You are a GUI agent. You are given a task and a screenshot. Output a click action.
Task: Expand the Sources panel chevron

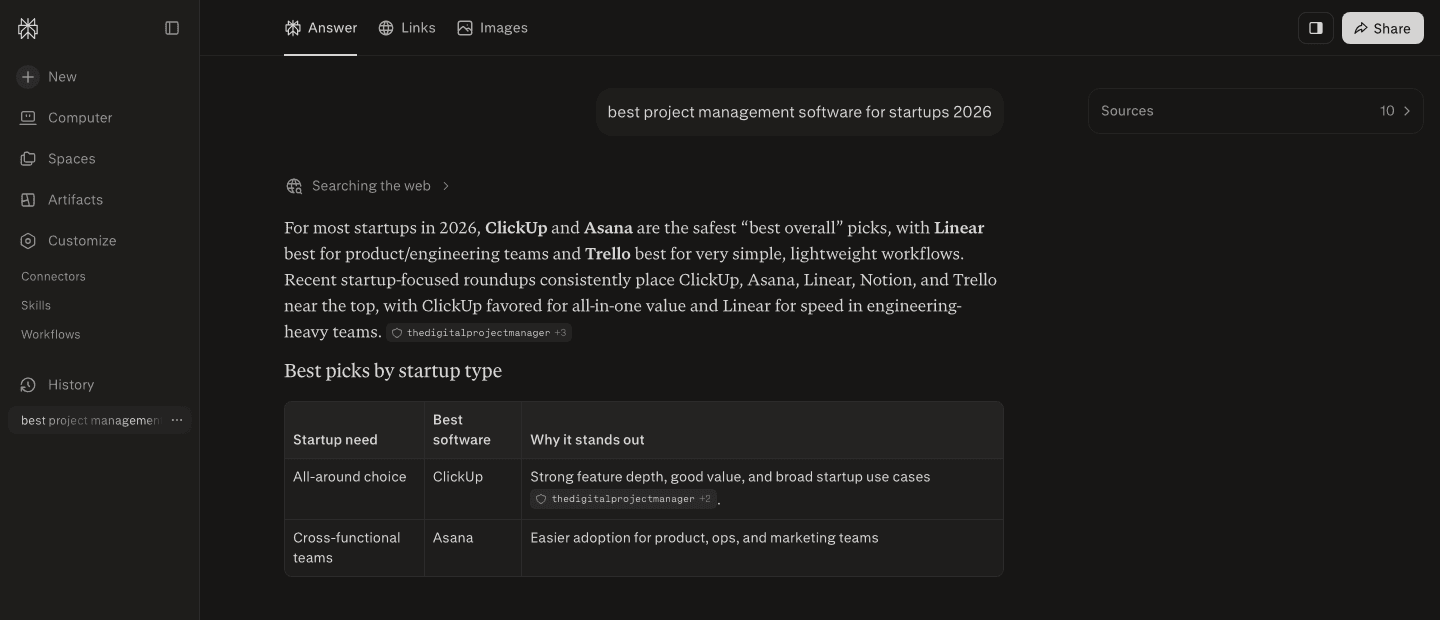tap(1407, 111)
